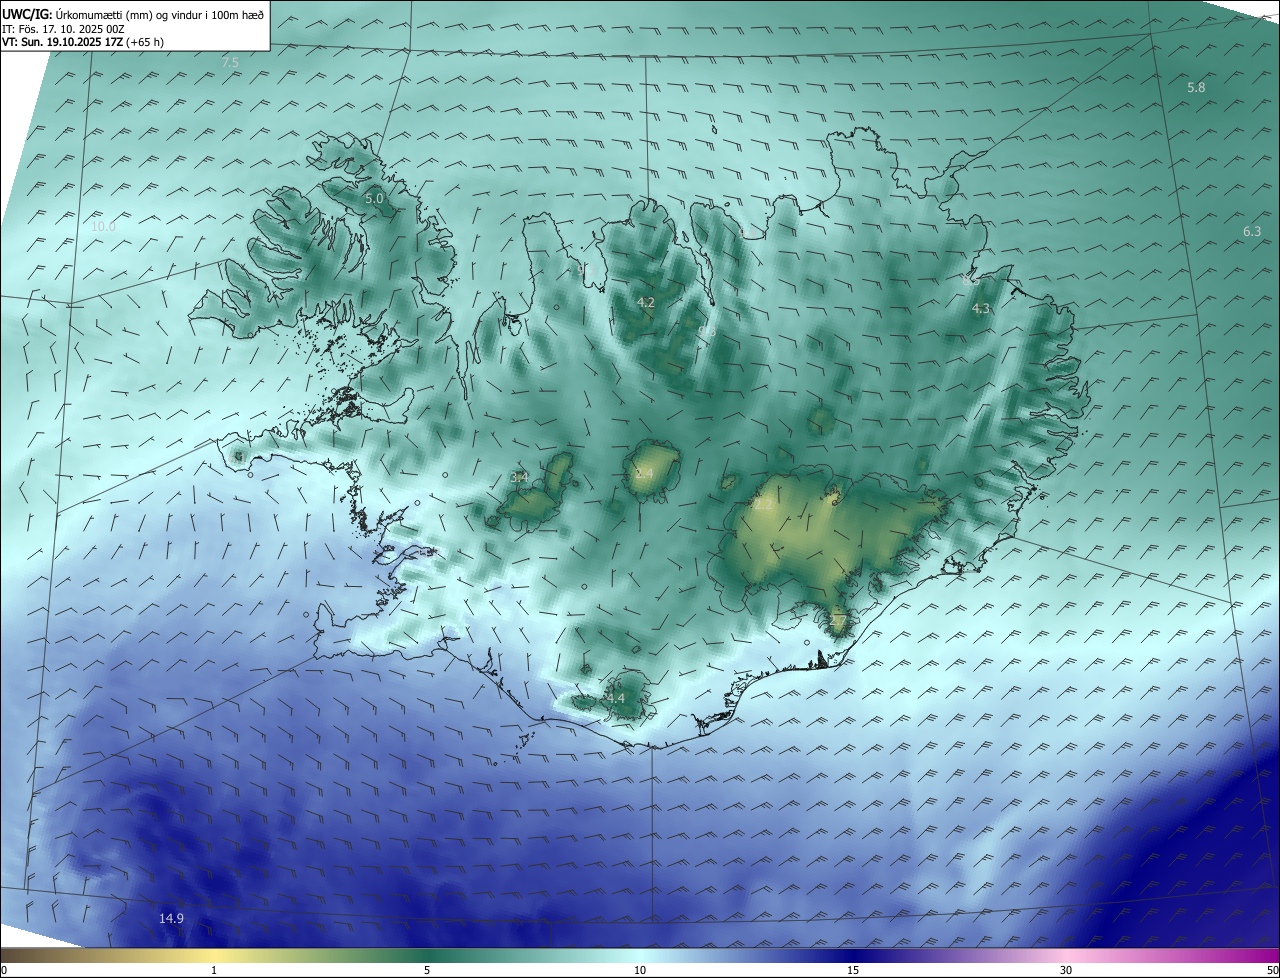This screenshot has width=1280, height=978.
Task: Select the glacier value label 2.4
Action: 644,474
